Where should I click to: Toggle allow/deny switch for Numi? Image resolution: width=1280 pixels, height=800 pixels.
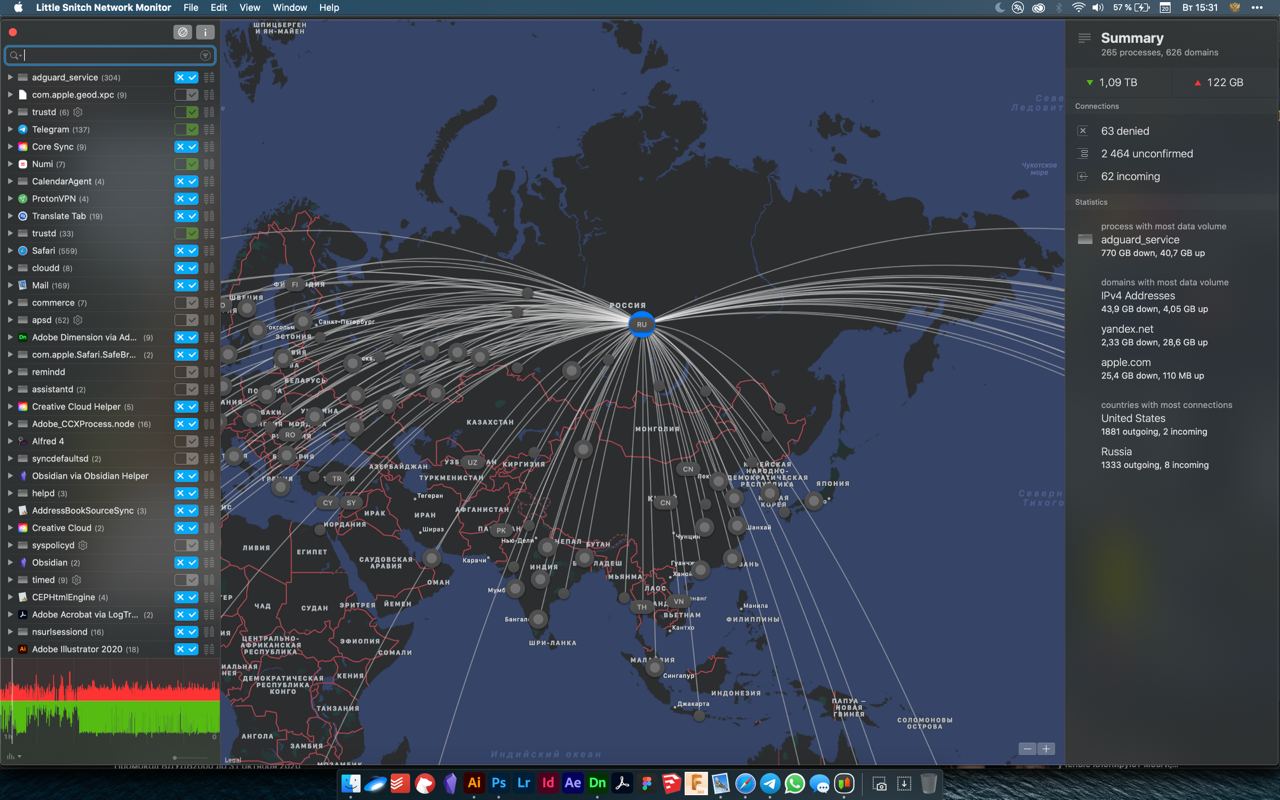(186, 164)
